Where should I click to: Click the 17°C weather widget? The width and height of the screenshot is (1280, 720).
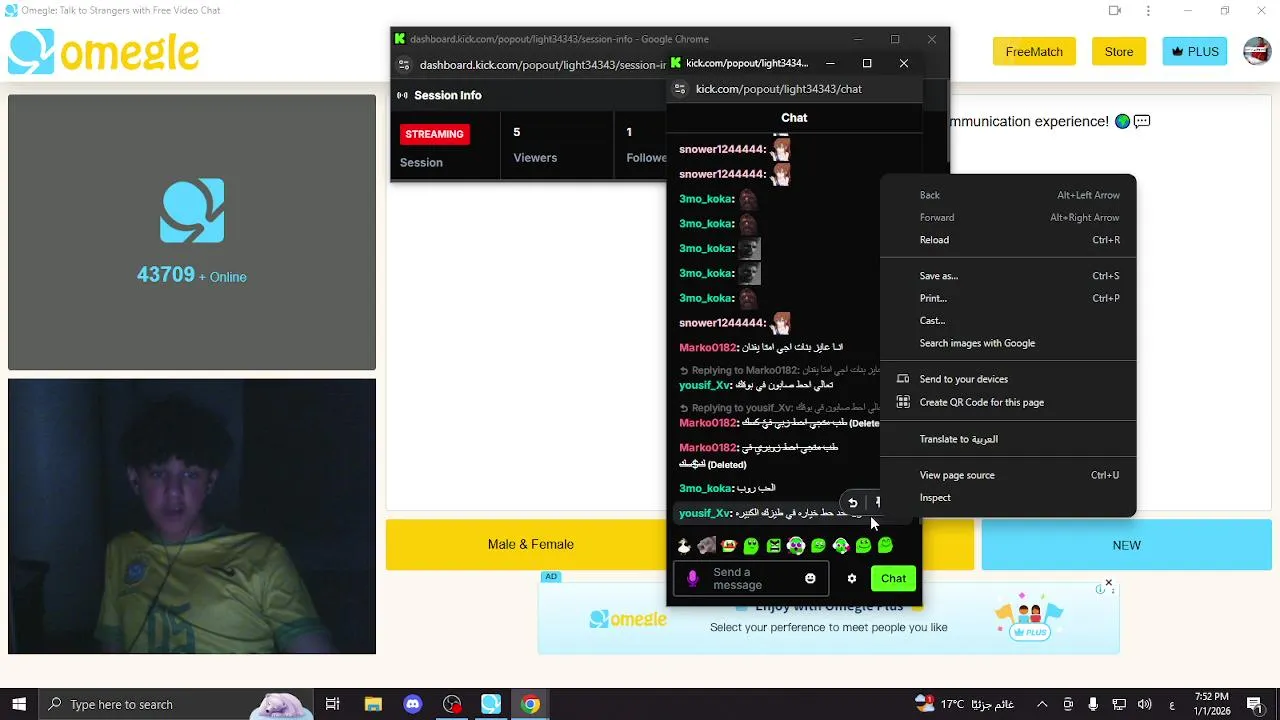pos(966,704)
